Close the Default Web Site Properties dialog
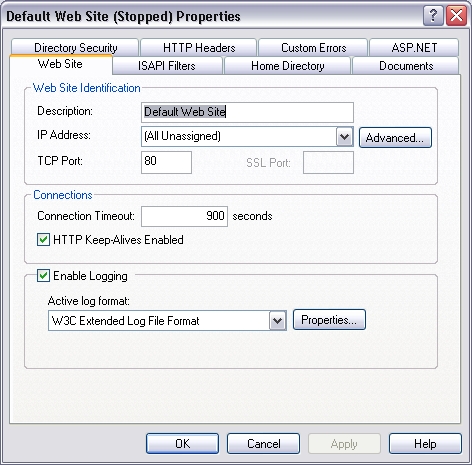Viewport: 472px width, 465px height. [x=456, y=16]
